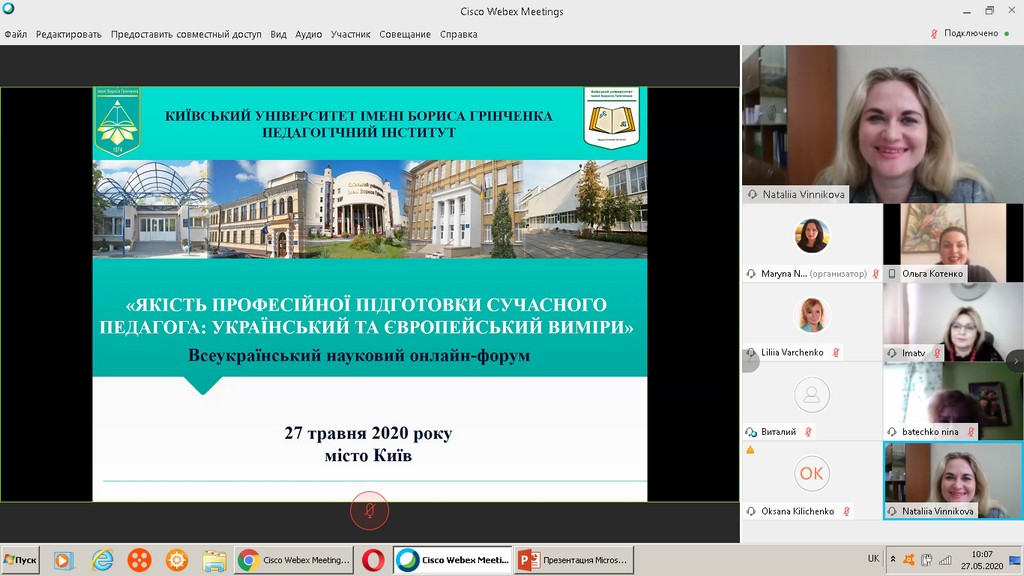The width and height of the screenshot is (1024, 576).
Task: Open Opera browser from the taskbar
Action: click(x=372, y=562)
